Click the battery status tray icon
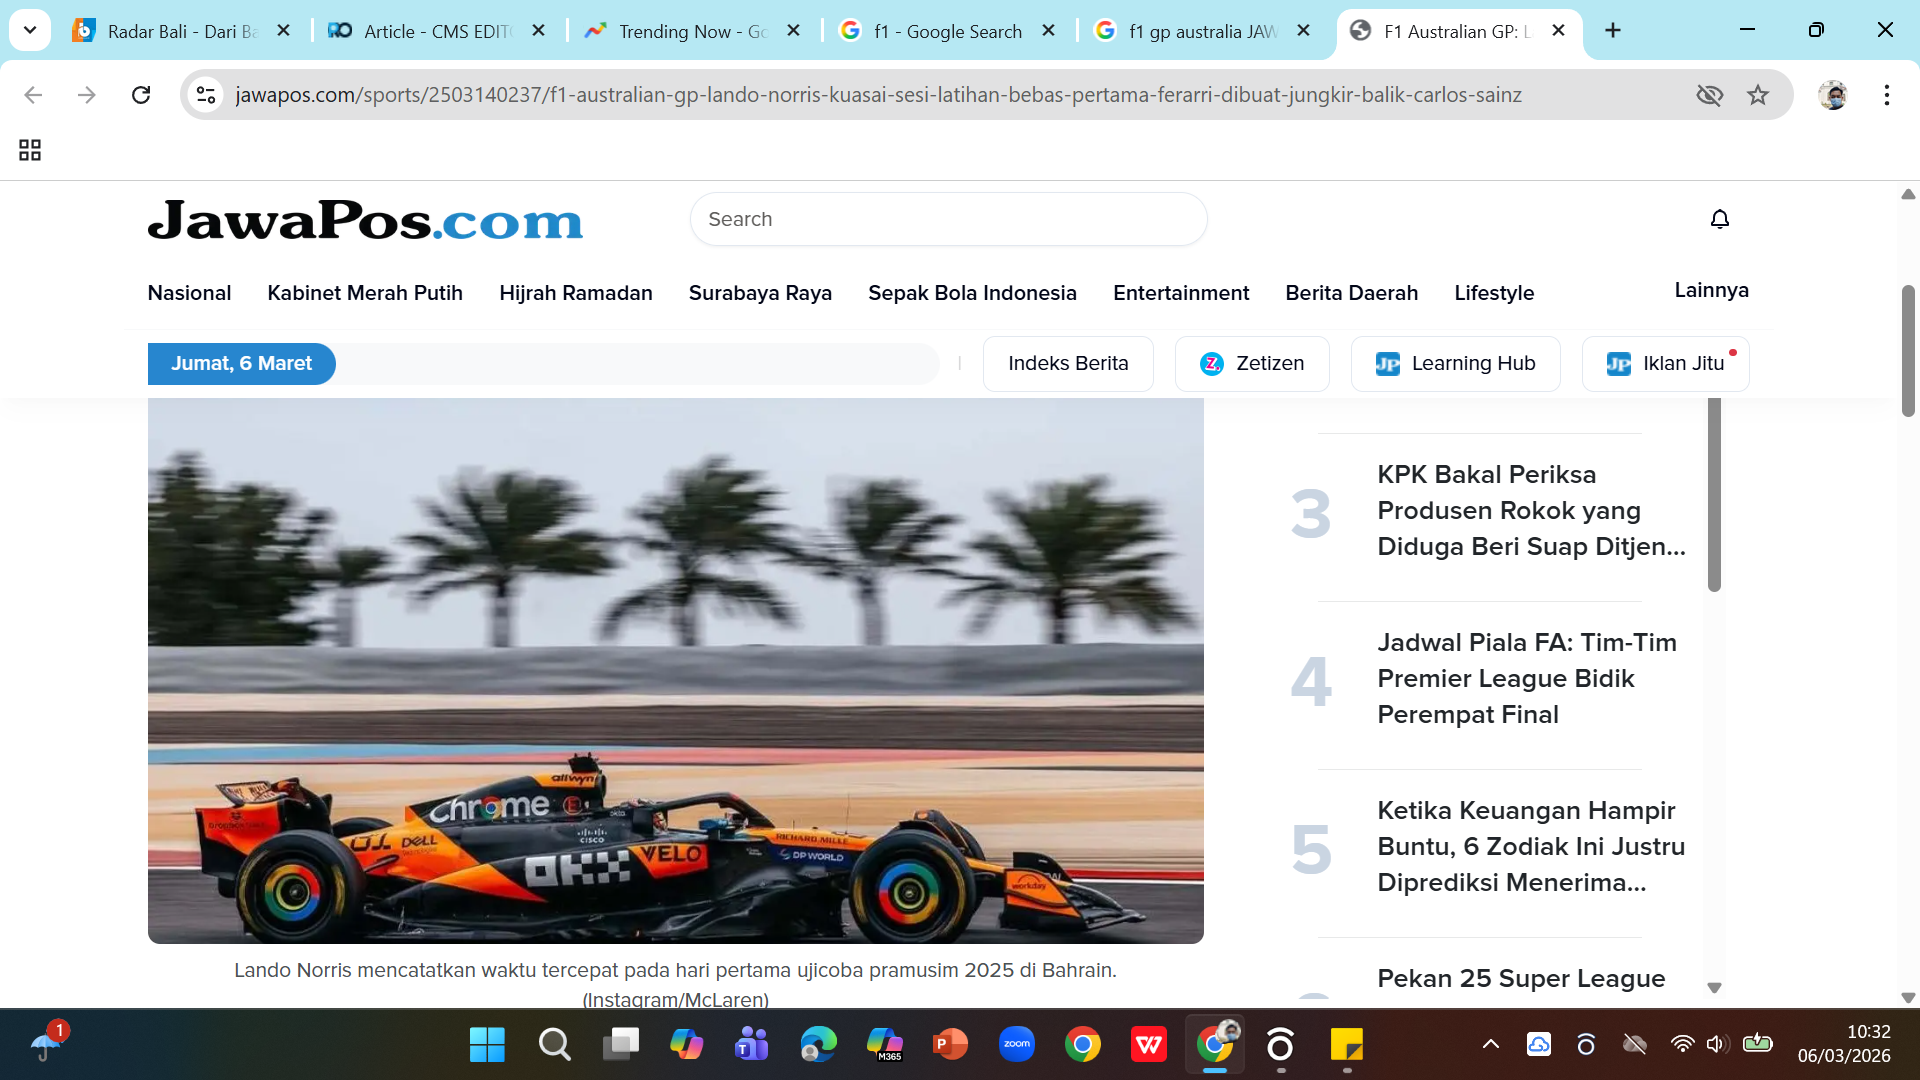The height and width of the screenshot is (1080, 1920). point(1757,1044)
